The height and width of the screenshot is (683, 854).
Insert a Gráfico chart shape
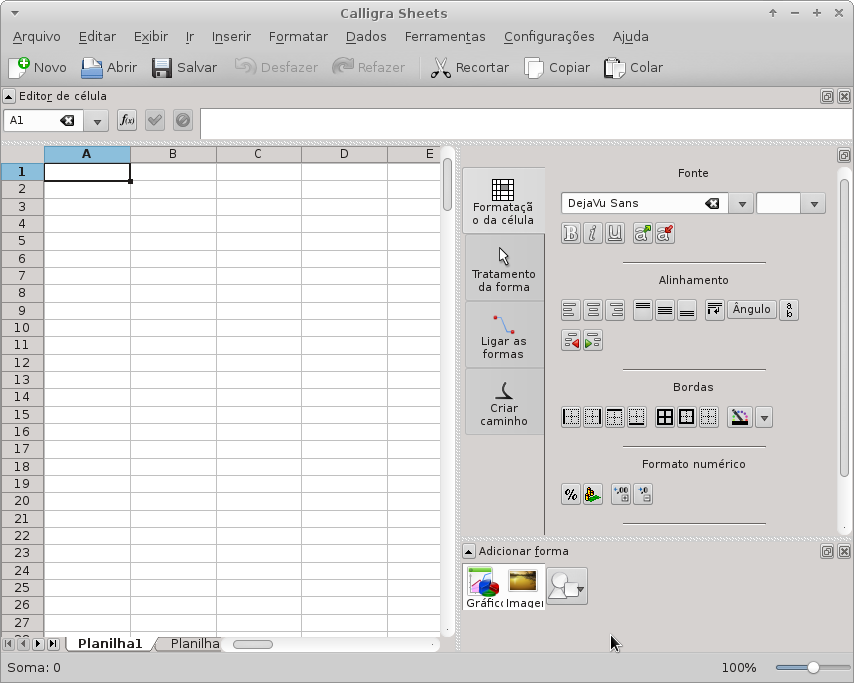pyautogui.click(x=484, y=587)
